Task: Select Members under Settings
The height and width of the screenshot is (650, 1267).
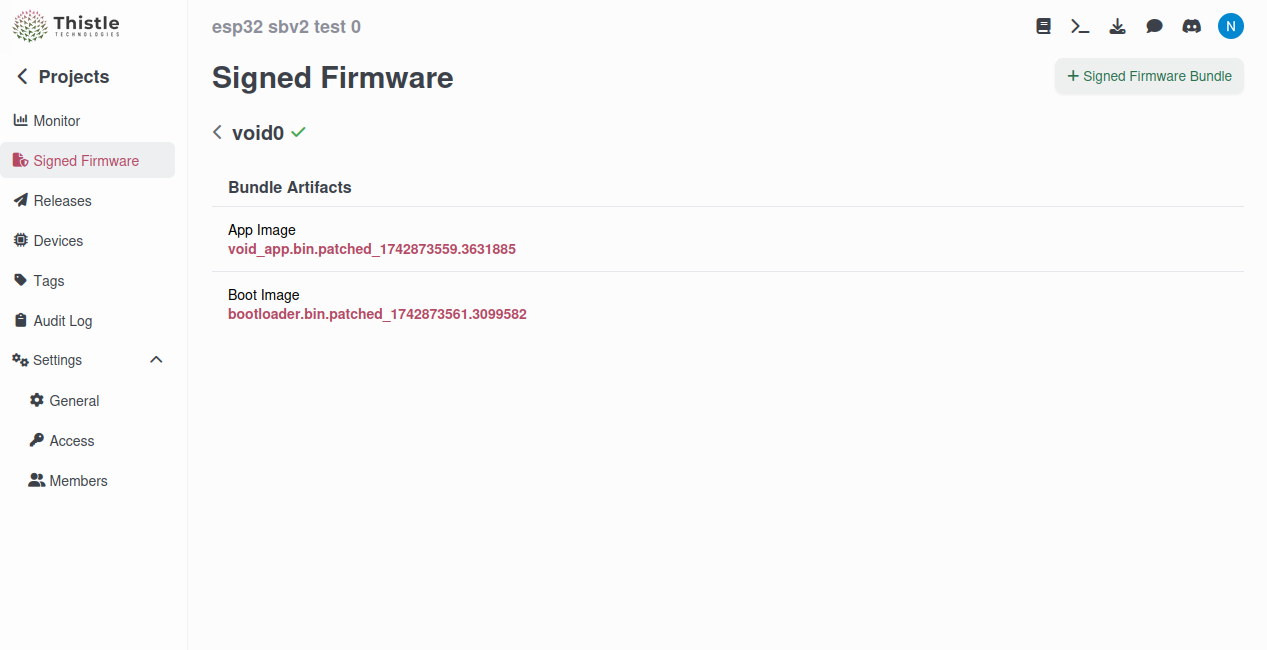Action: click(77, 480)
